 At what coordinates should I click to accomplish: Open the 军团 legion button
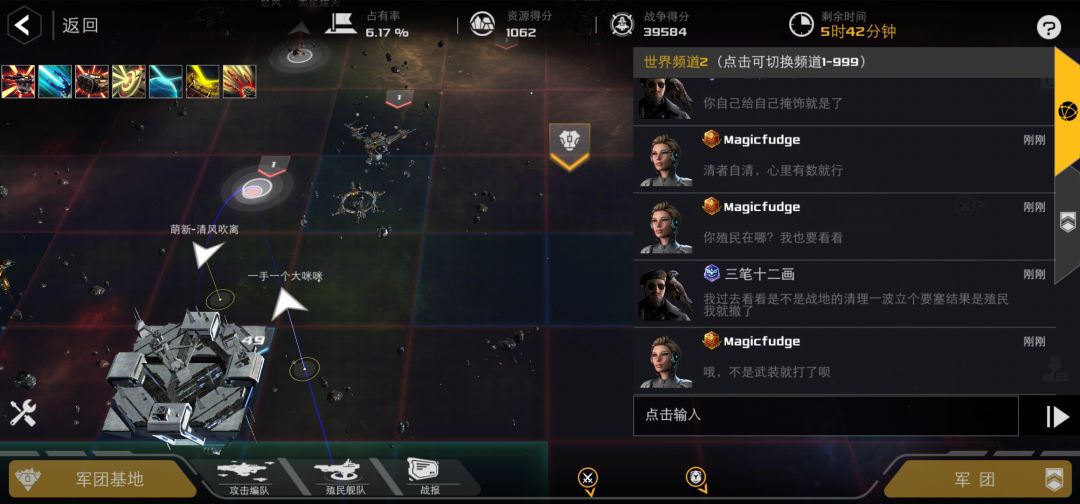pos(978,479)
